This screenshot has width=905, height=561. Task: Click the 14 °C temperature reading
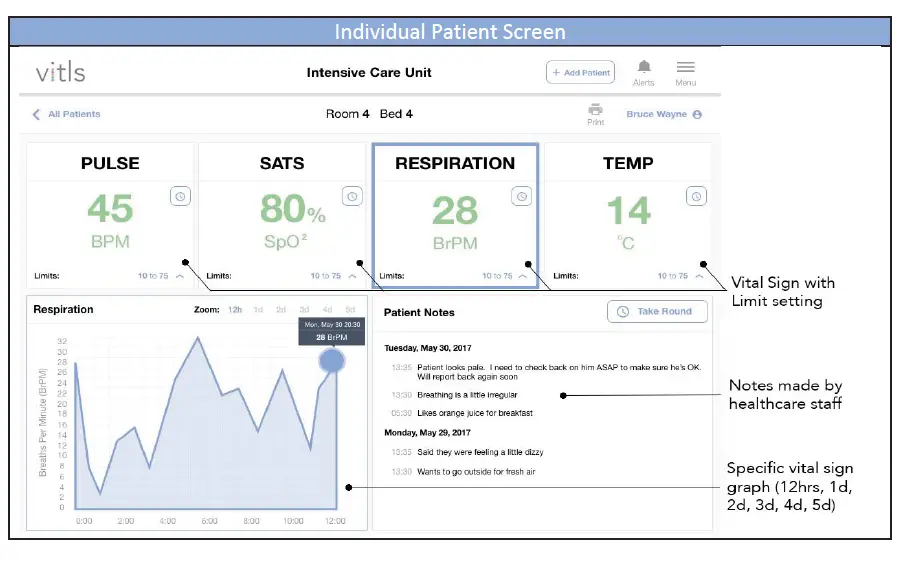tap(628, 222)
